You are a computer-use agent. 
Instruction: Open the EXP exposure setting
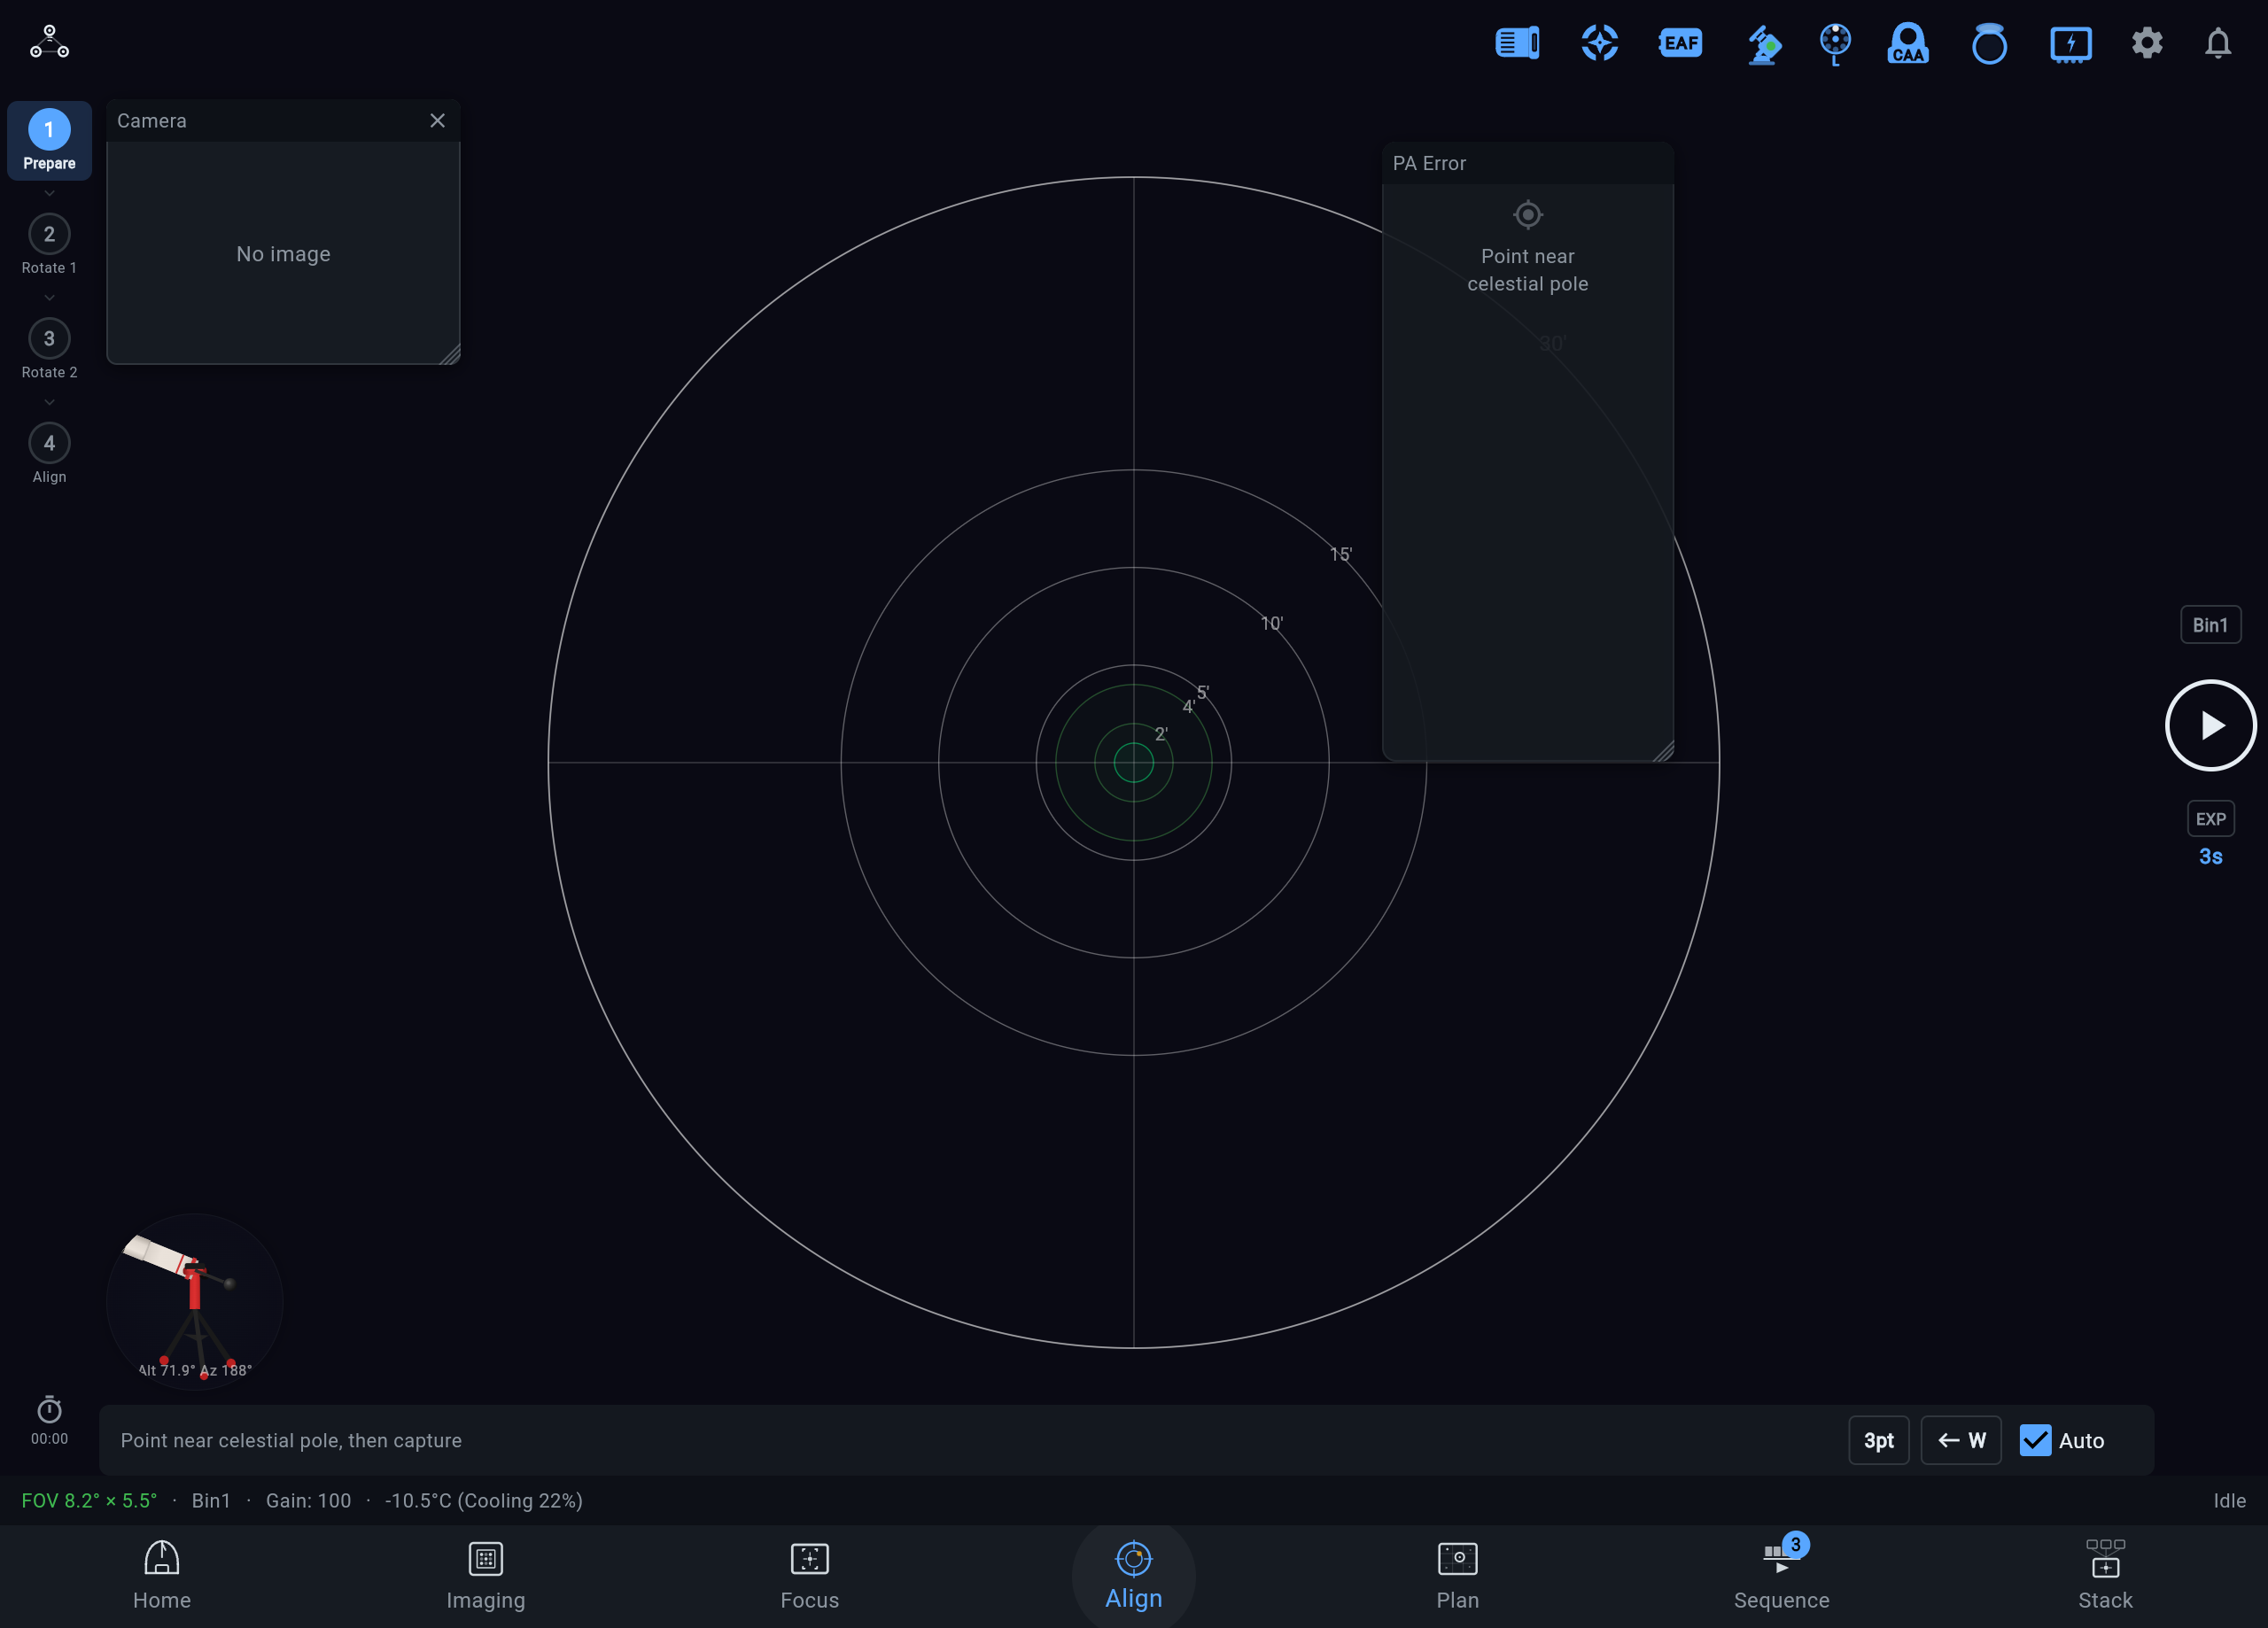coord(2210,819)
